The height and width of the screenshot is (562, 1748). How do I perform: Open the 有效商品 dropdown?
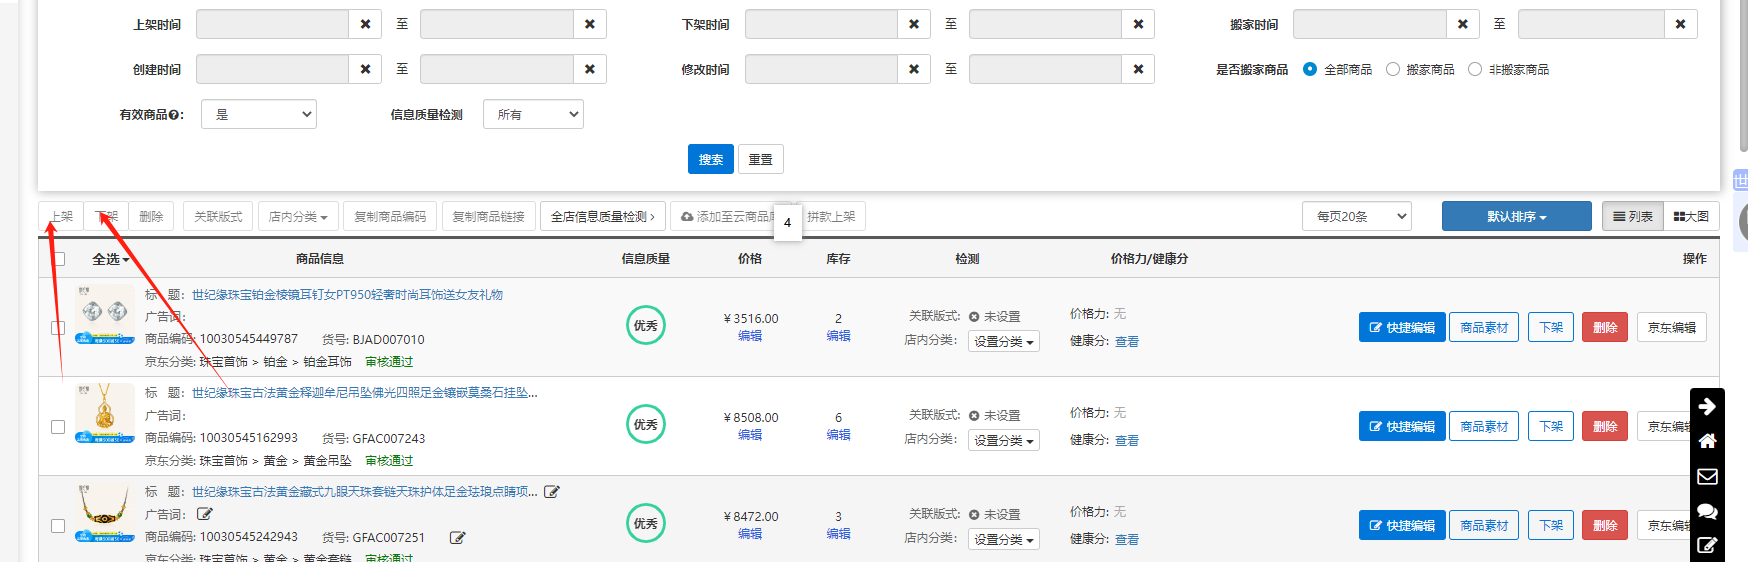click(x=259, y=115)
